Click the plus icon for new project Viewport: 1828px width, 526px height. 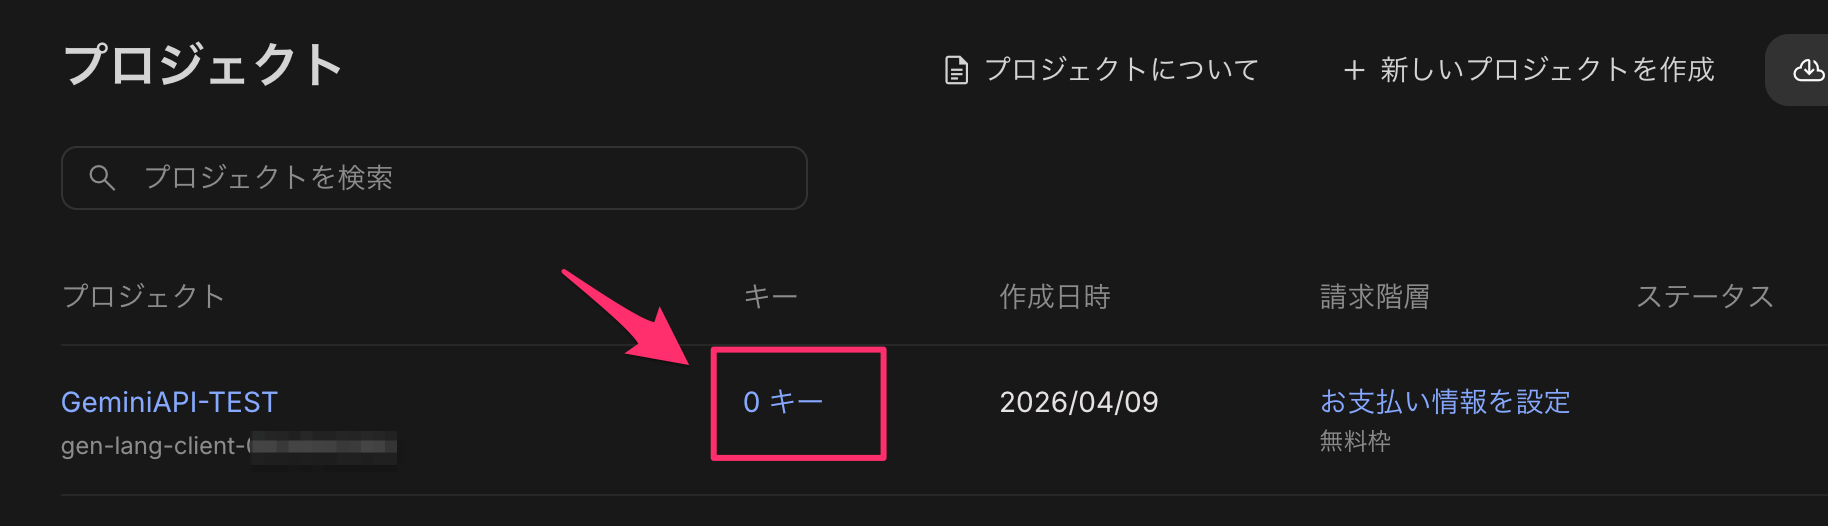click(1354, 70)
